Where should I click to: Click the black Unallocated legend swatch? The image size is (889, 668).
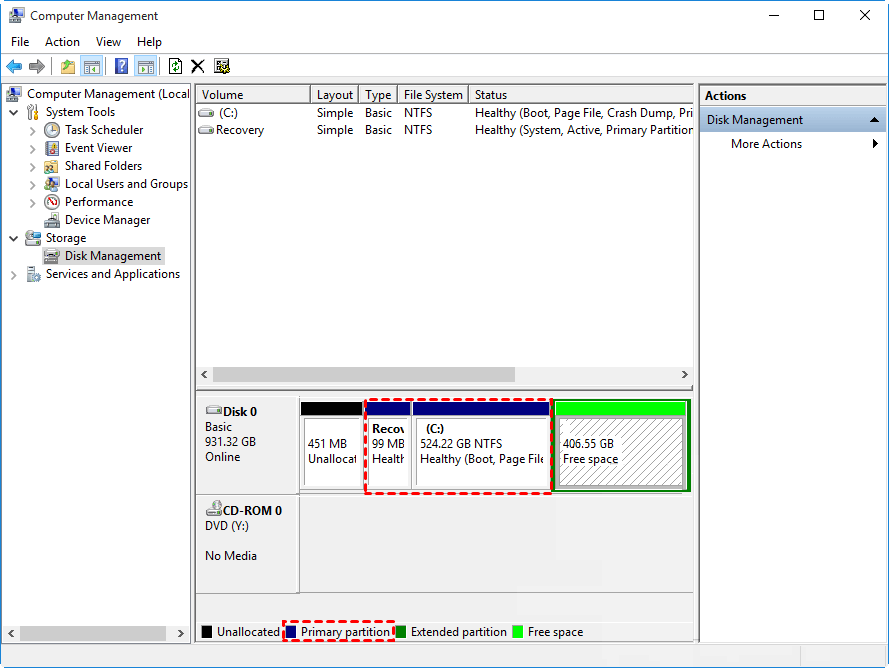click(207, 632)
